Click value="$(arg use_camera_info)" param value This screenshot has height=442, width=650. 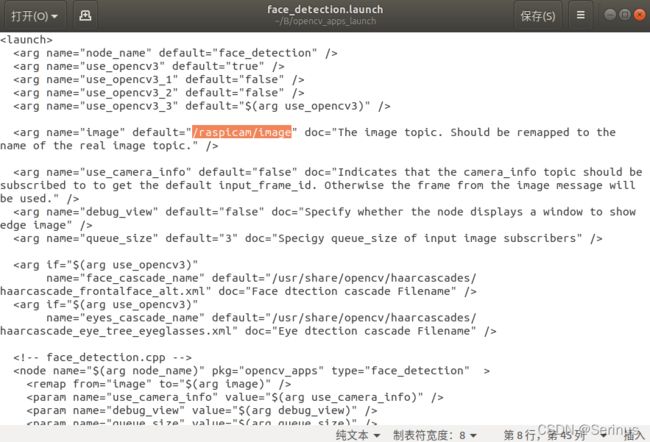point(325,397)
